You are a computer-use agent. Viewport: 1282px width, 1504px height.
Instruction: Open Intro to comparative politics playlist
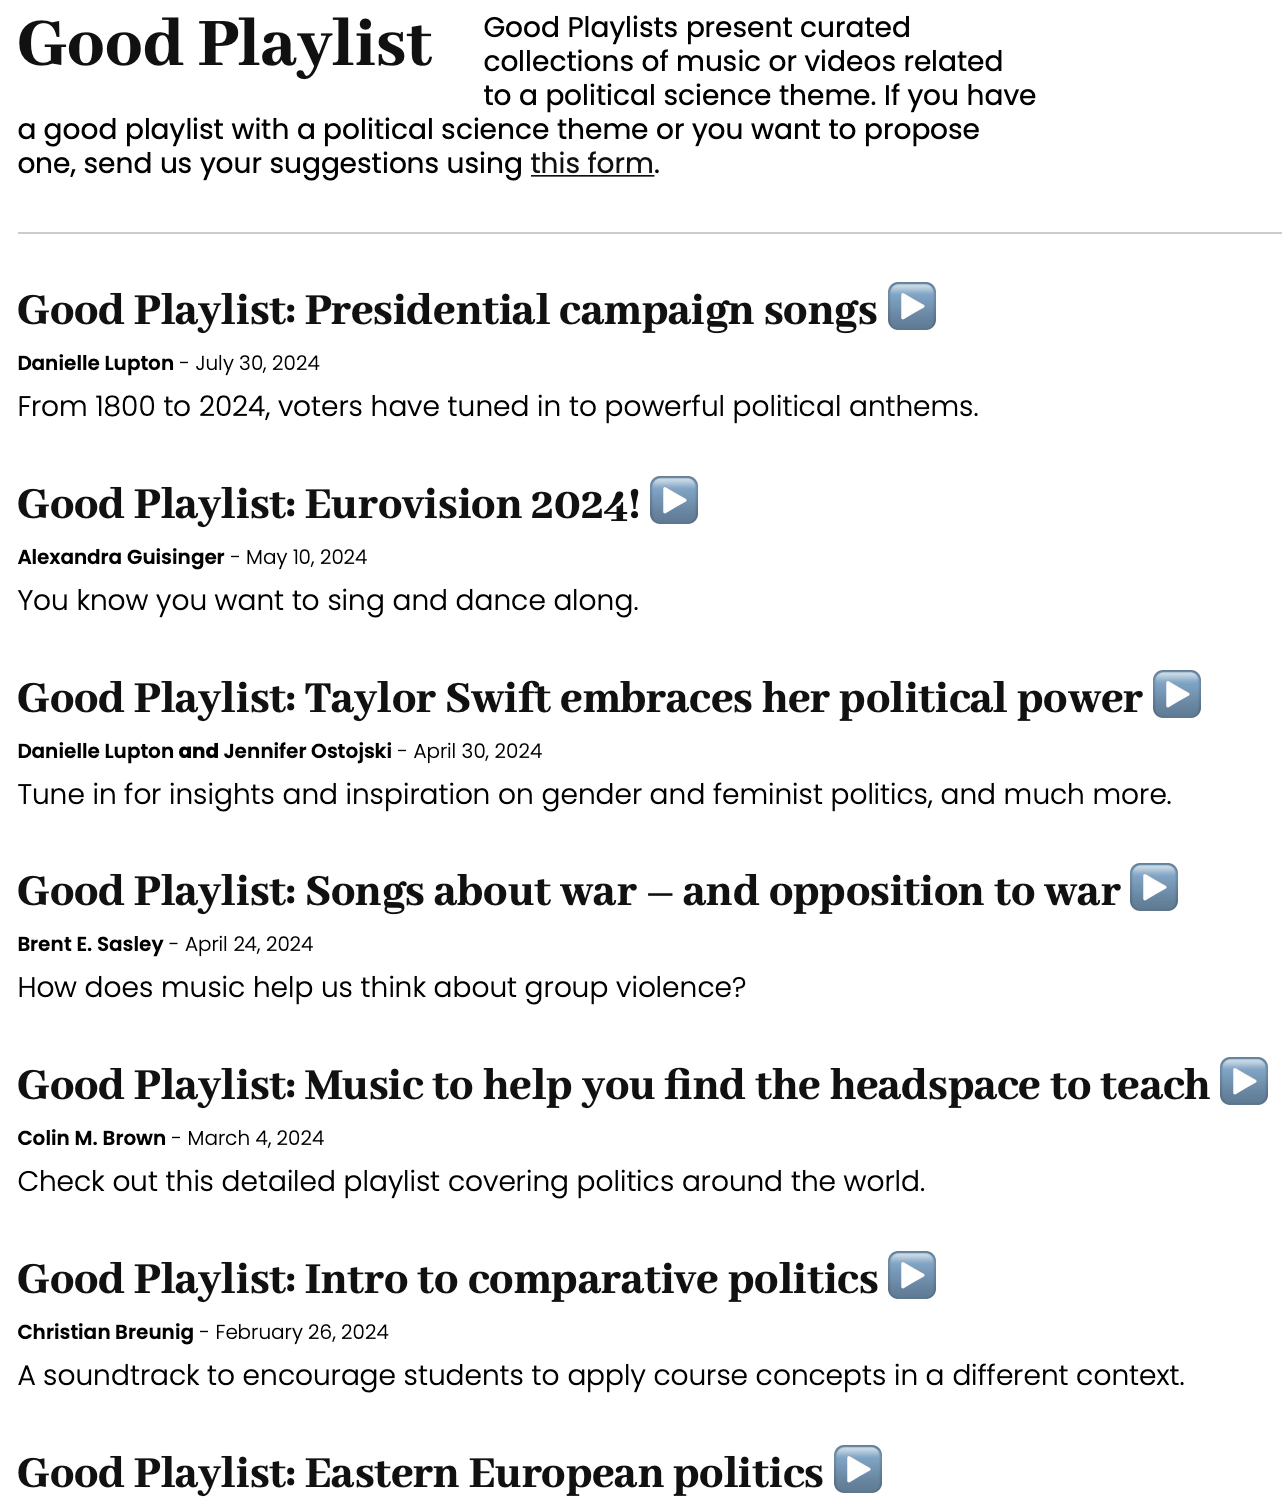(446, 1279)
